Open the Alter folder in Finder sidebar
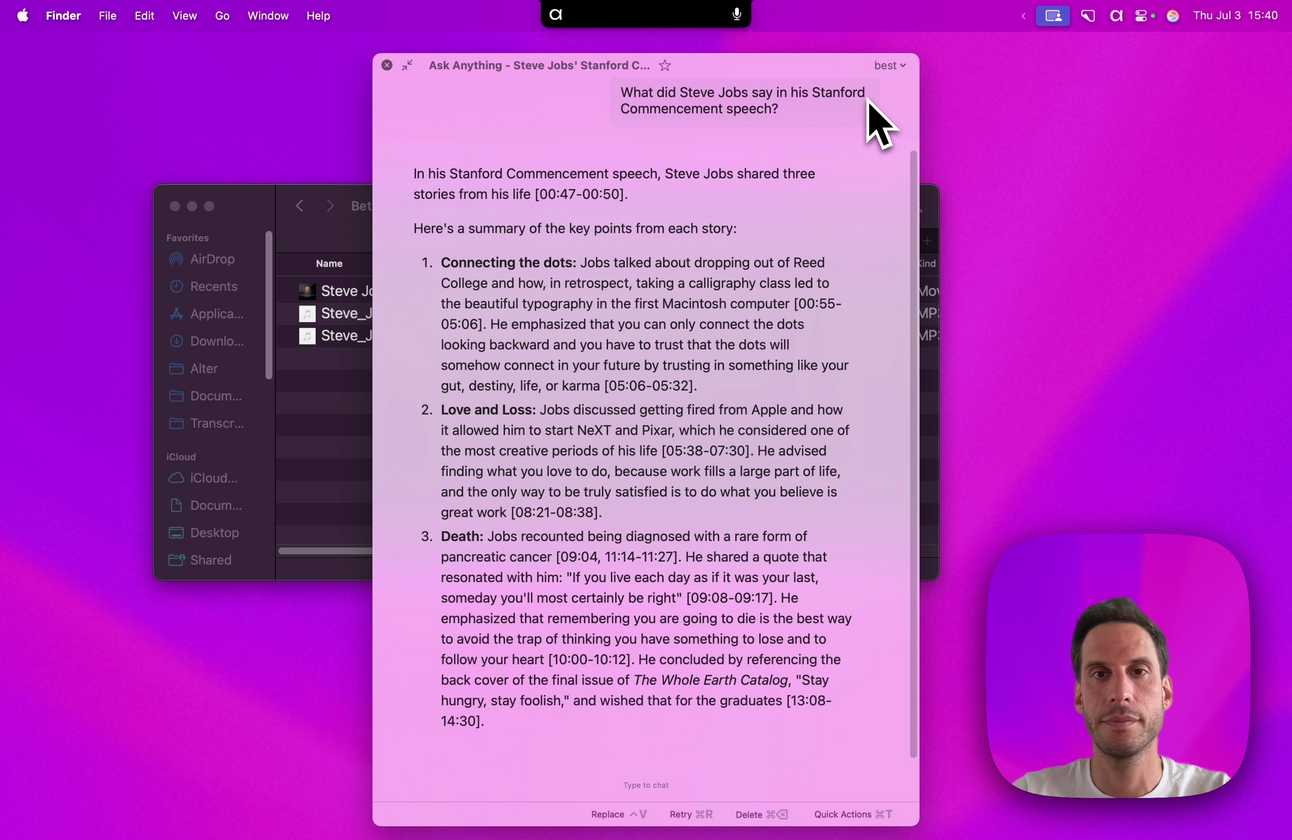This screenshot has width=1292, height=840. (194, 368)
